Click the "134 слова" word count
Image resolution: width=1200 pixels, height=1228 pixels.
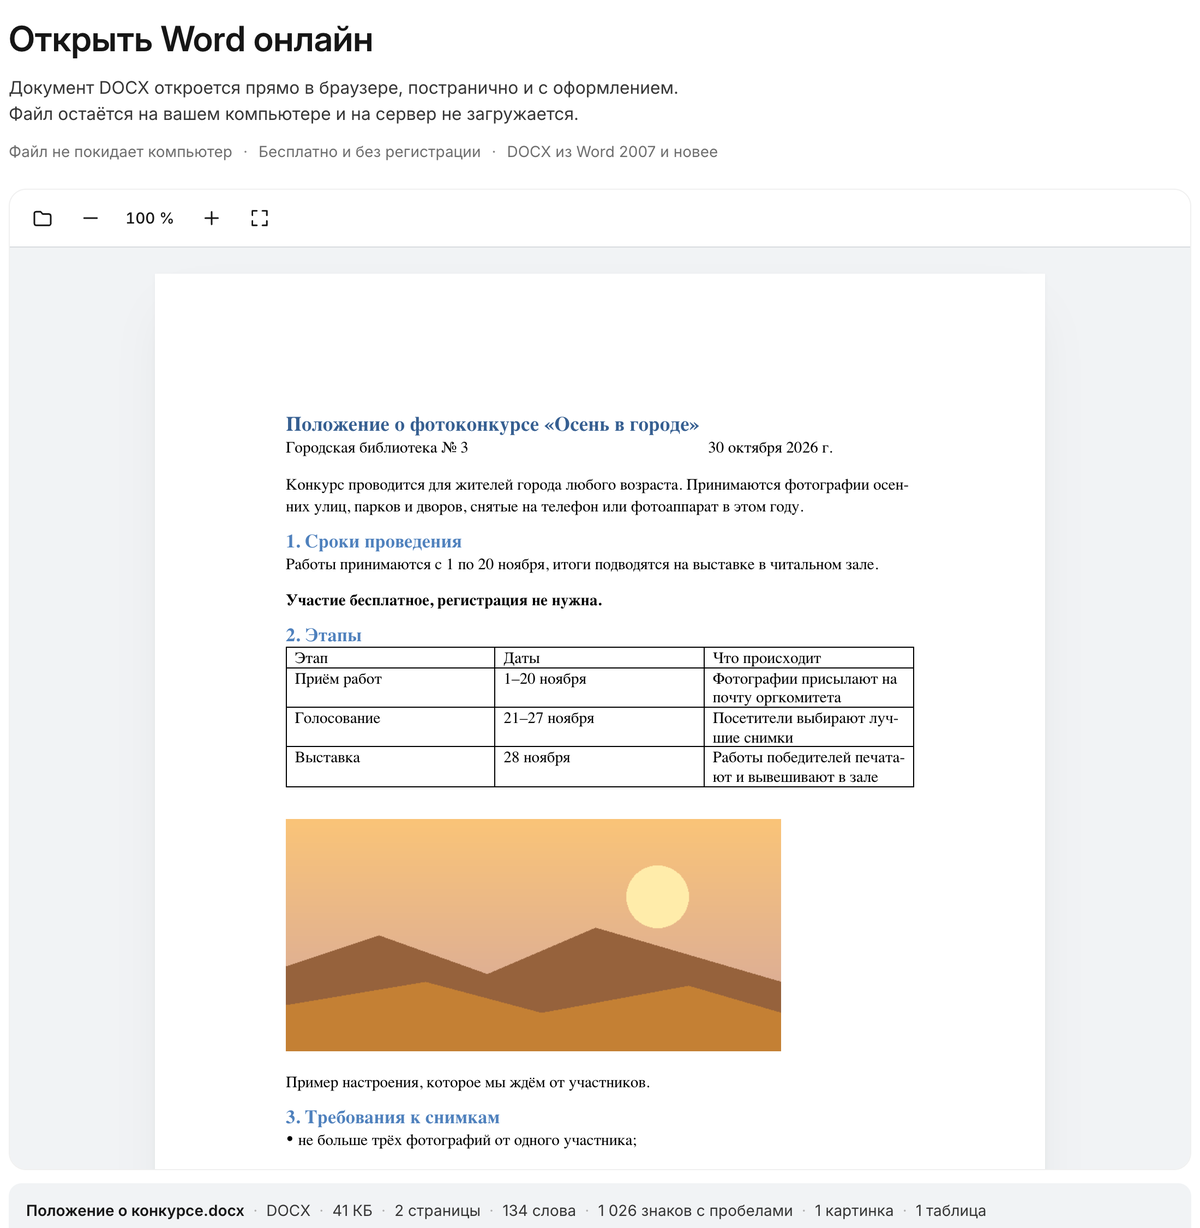pyautogui.click(x=539, y=1211)
